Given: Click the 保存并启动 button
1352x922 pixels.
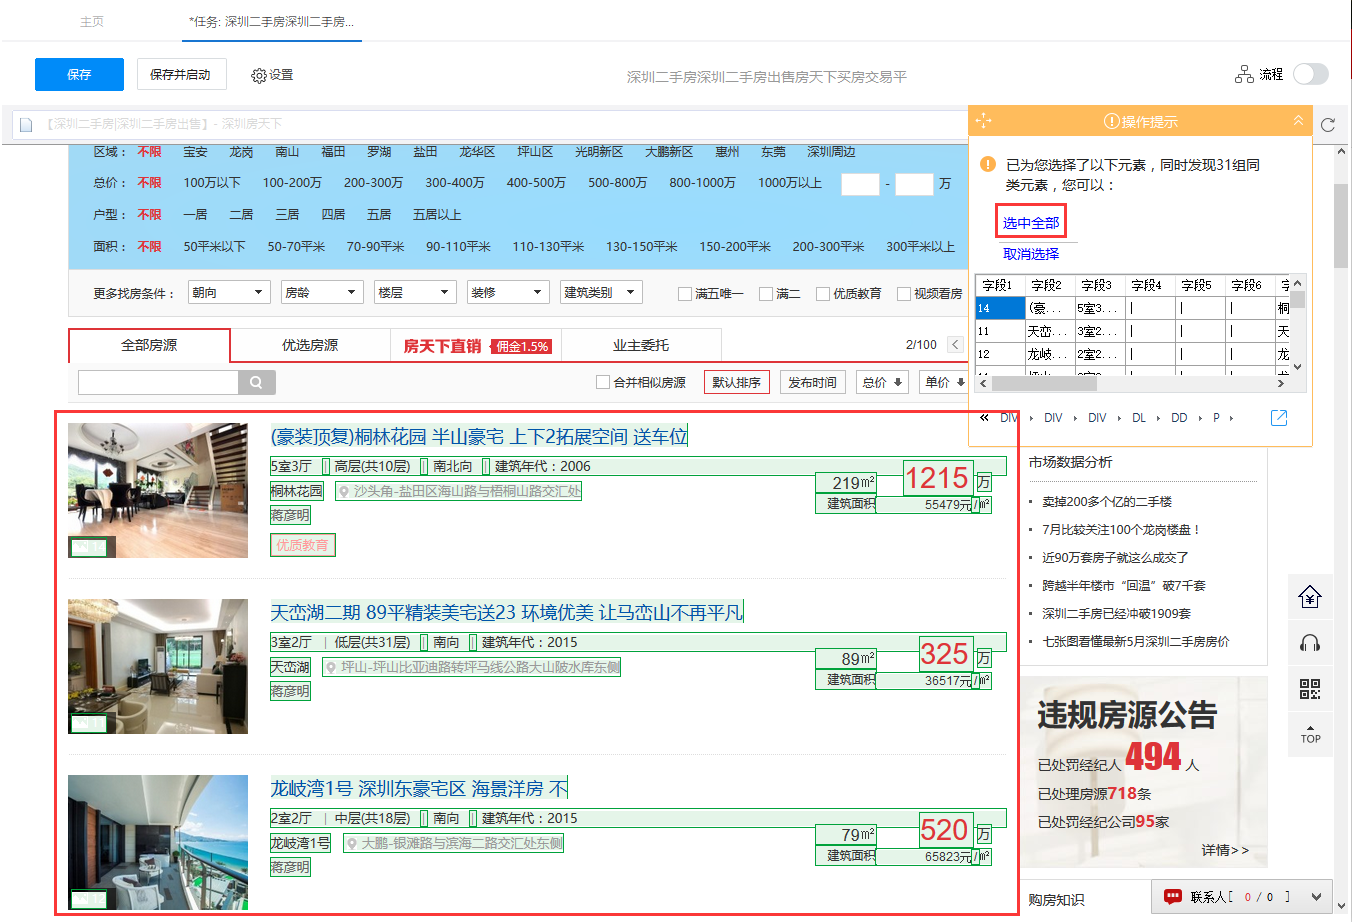Looking at the screenshot, I should click(181, 74).
